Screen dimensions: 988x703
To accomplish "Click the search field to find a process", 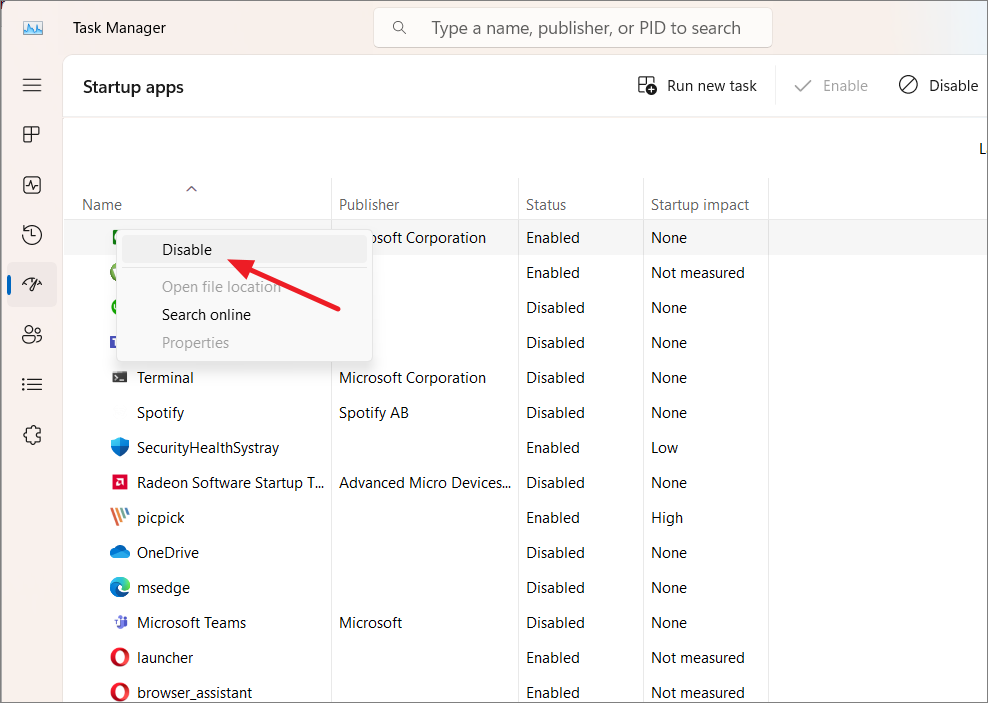I will point(572,27).
